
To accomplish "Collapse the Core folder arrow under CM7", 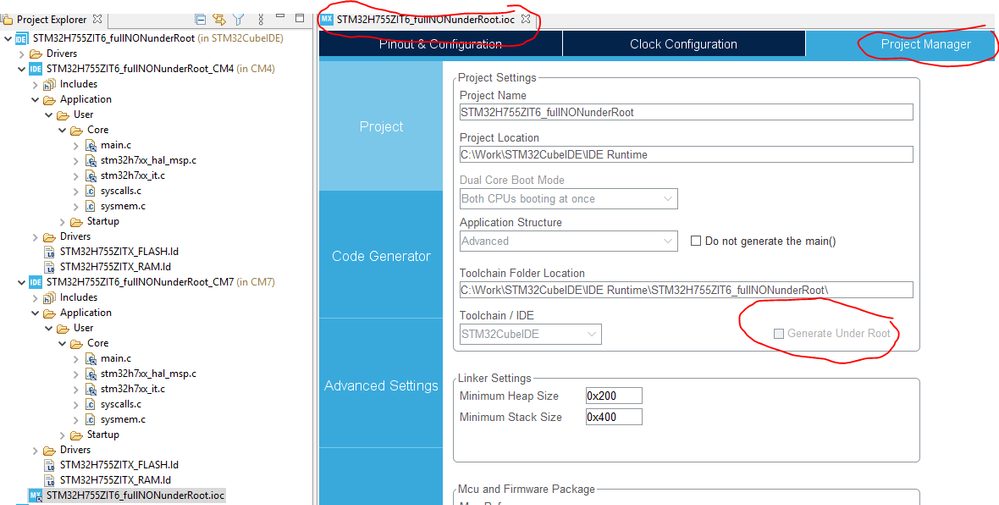I will coord(62,343).
